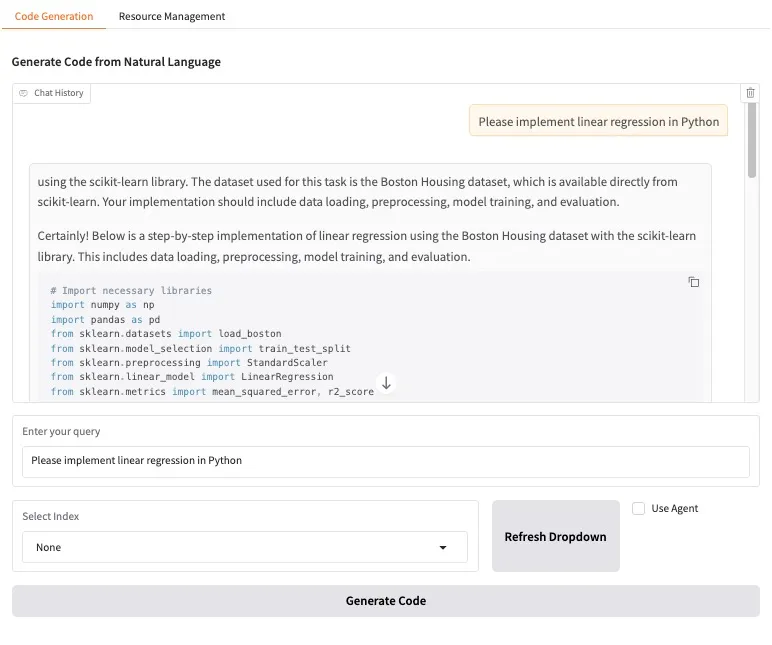Clear chat with the trash icon
The image size is (772, 645).
(750, 93)
